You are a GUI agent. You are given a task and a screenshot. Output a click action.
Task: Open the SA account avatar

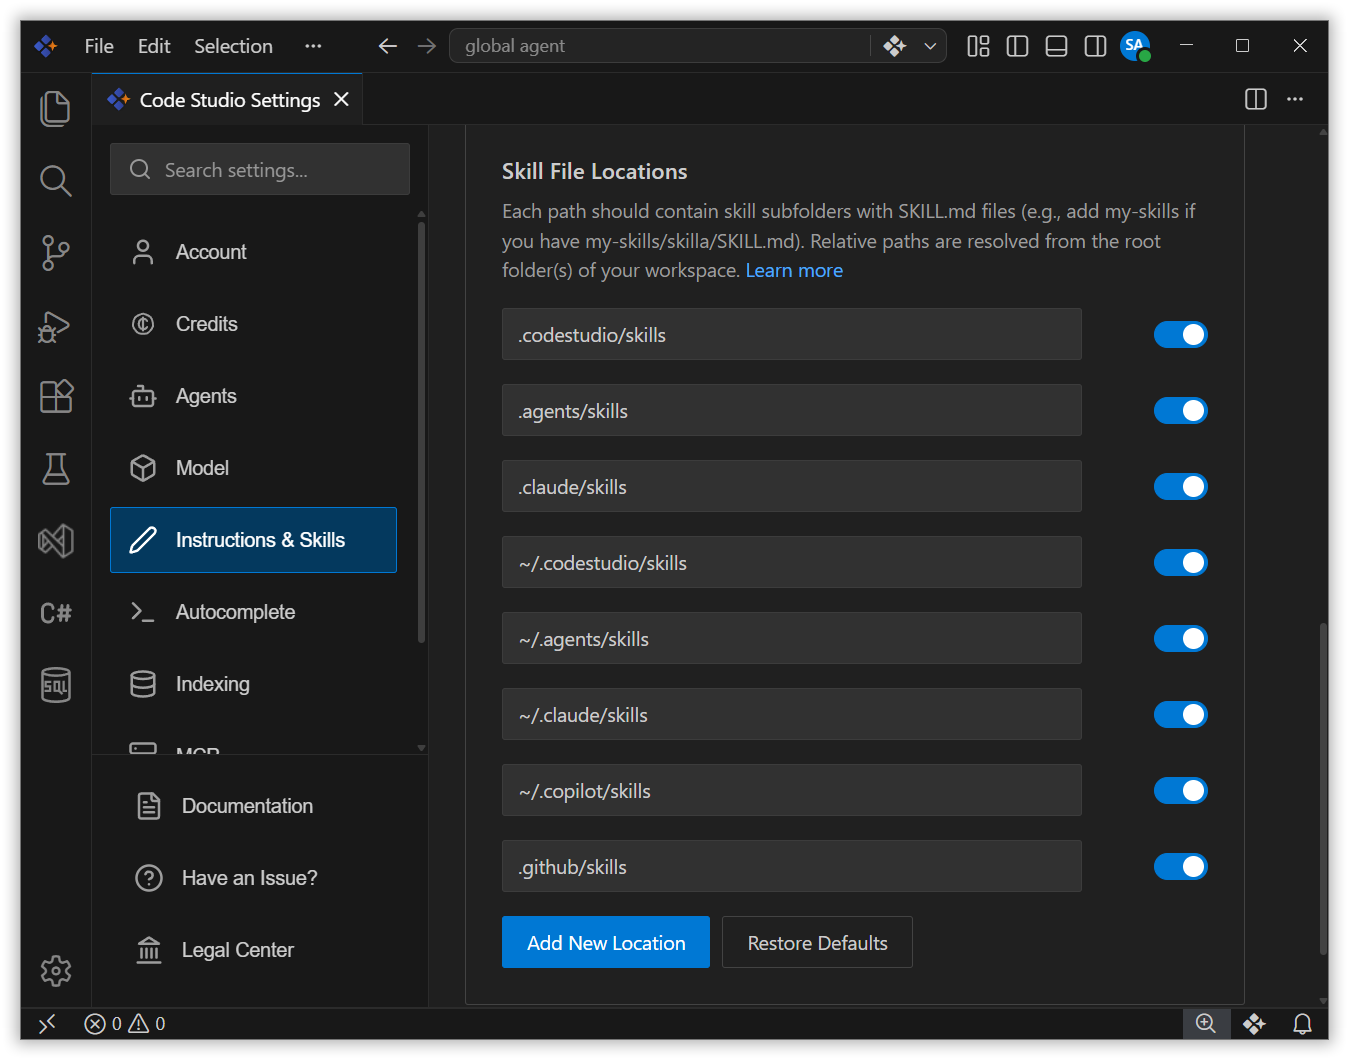(x=1135, y=46)
